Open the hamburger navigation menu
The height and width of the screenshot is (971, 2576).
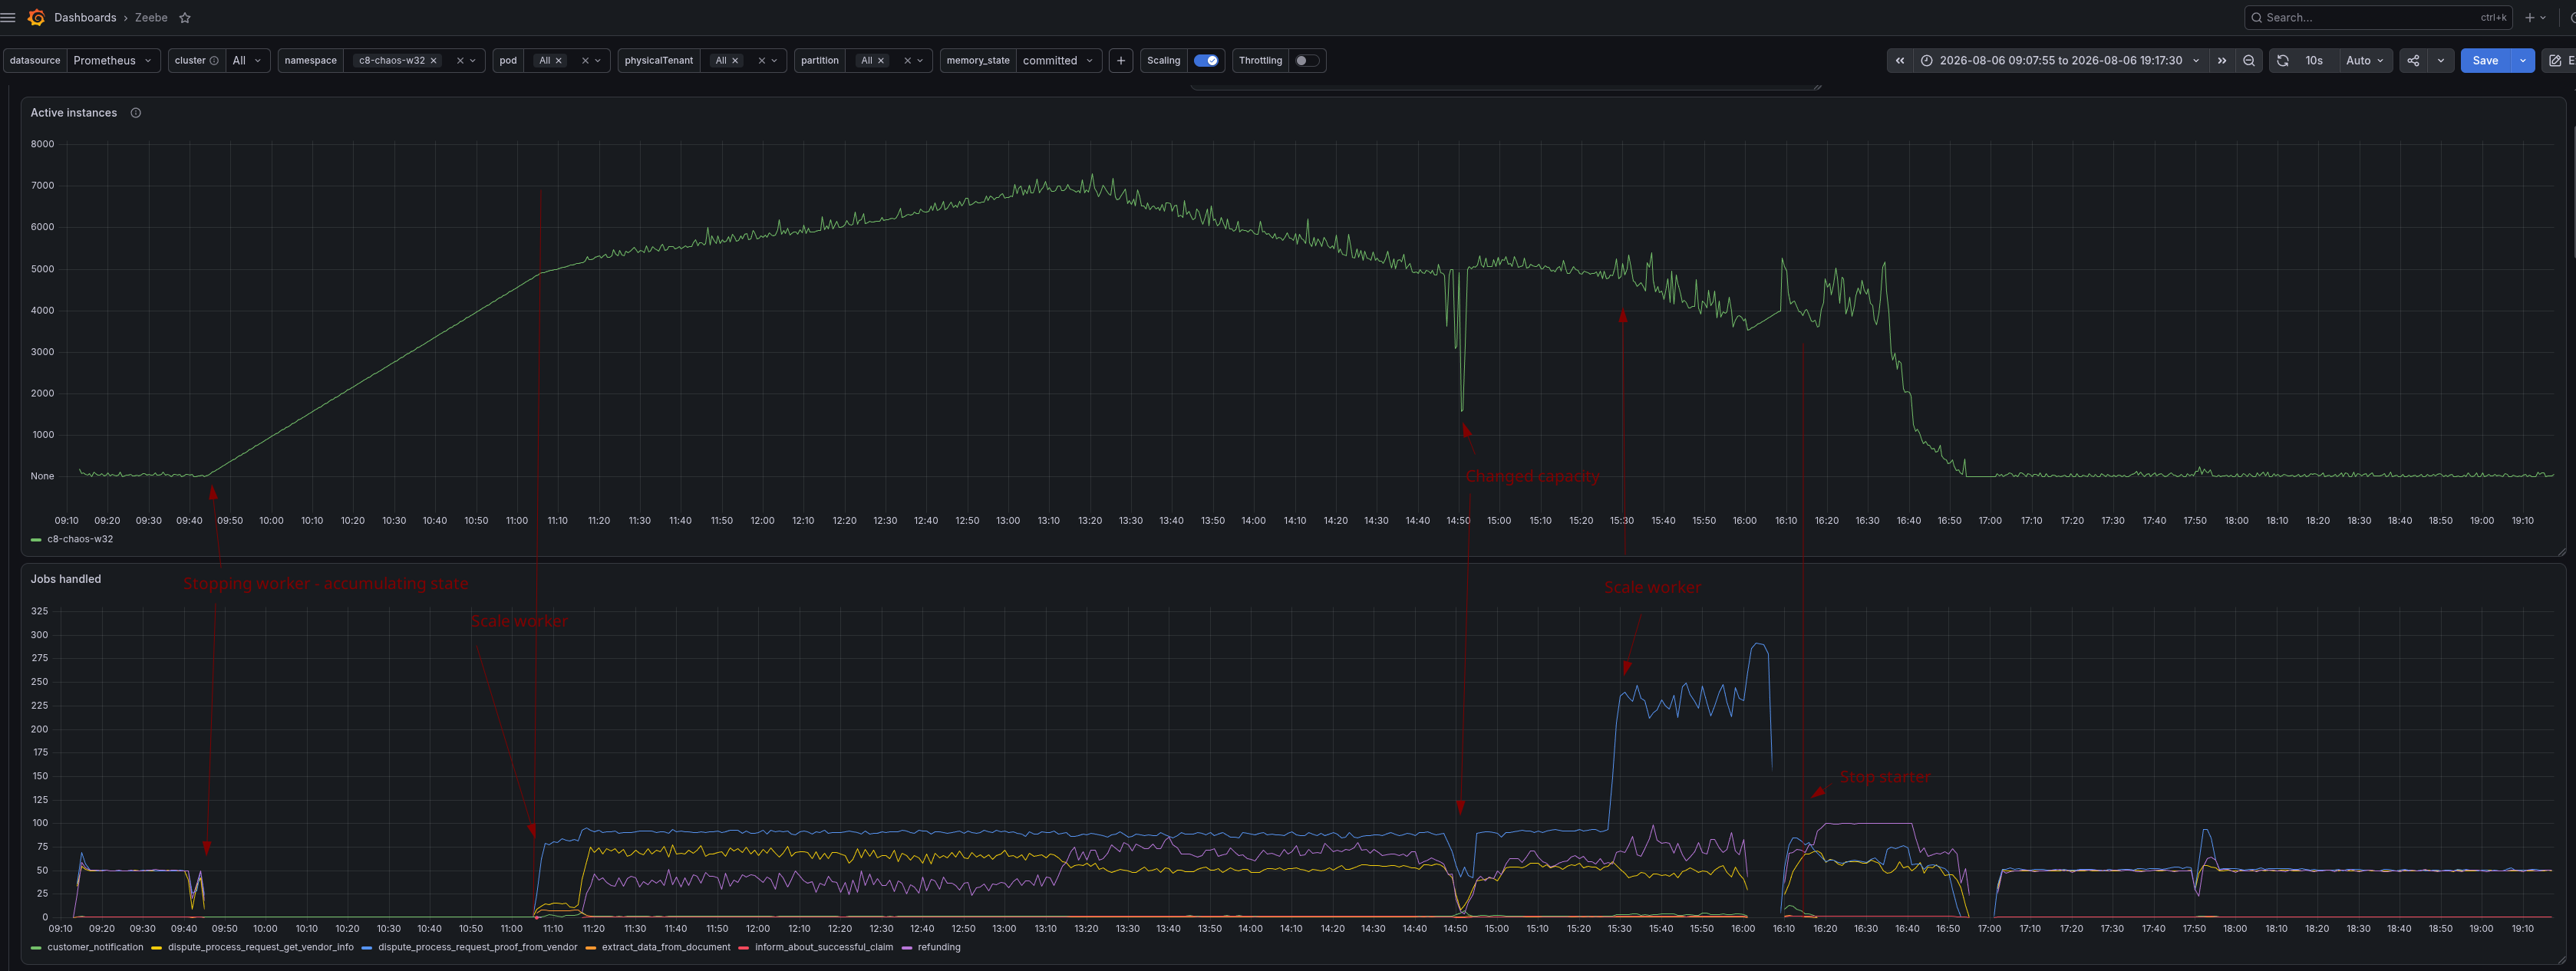click(9, 17)
